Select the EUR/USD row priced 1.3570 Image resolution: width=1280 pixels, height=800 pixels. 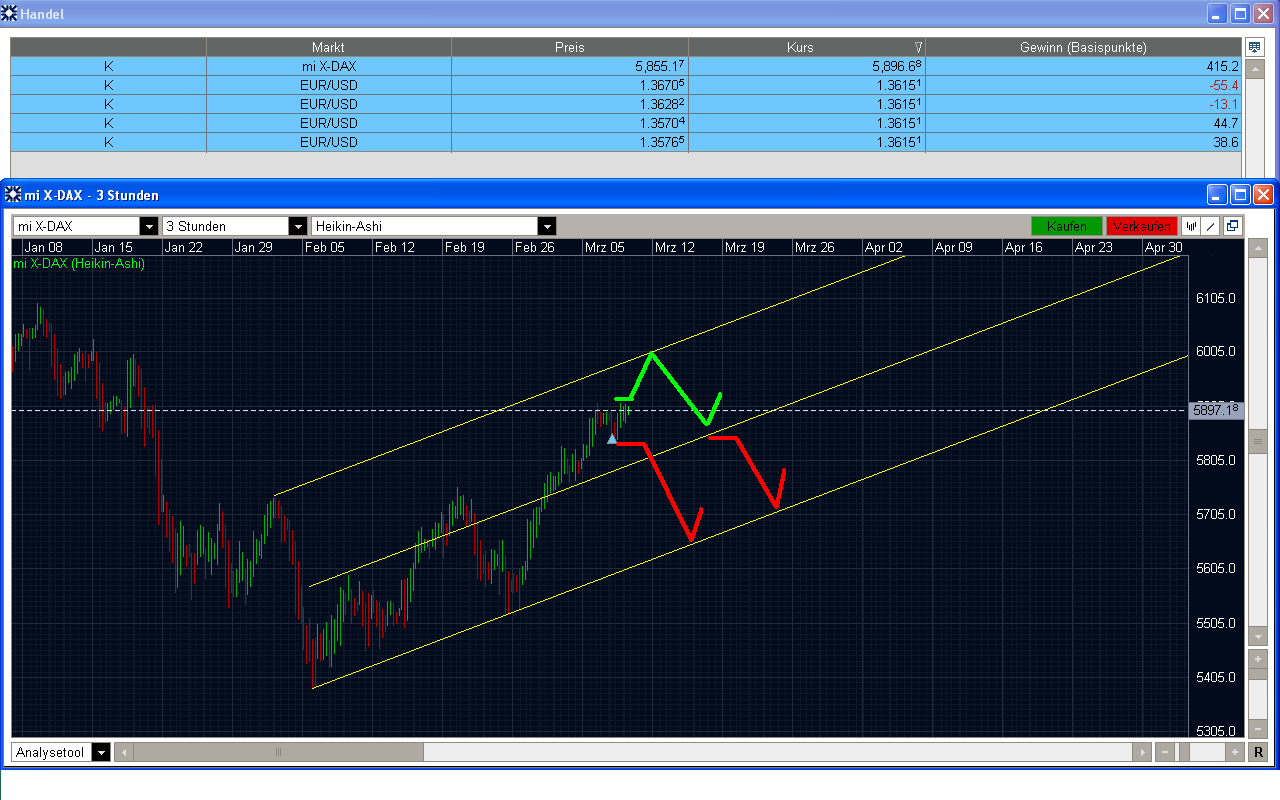(x=626, y=123)
